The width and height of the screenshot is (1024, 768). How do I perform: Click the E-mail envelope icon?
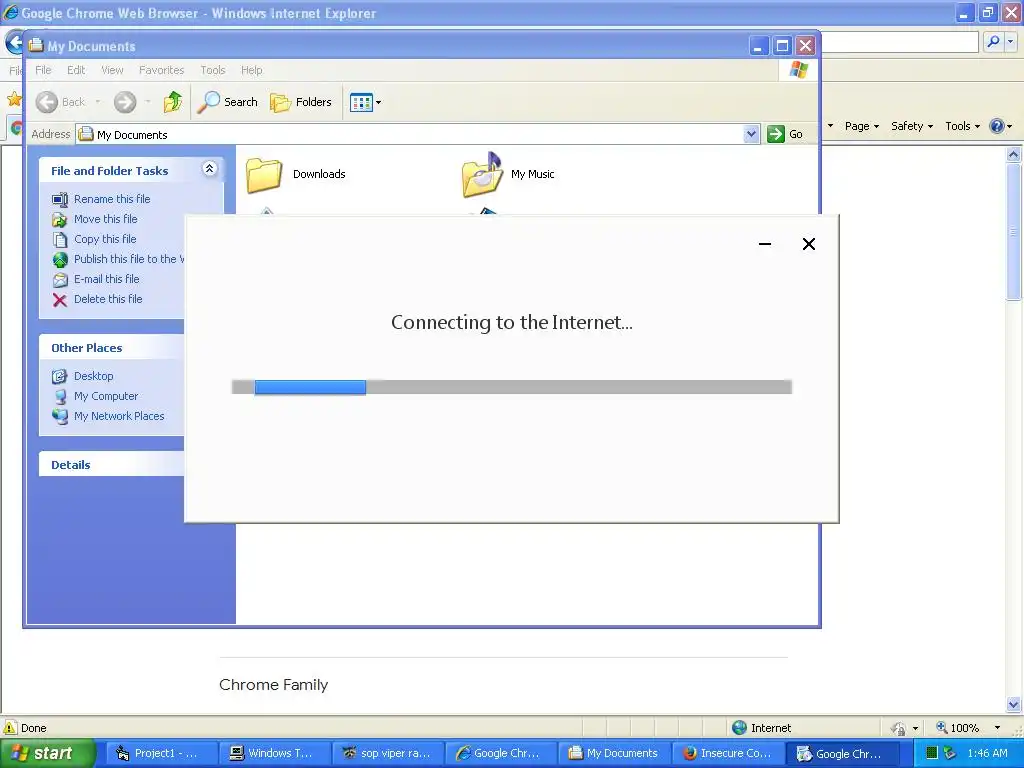[59, 280]
